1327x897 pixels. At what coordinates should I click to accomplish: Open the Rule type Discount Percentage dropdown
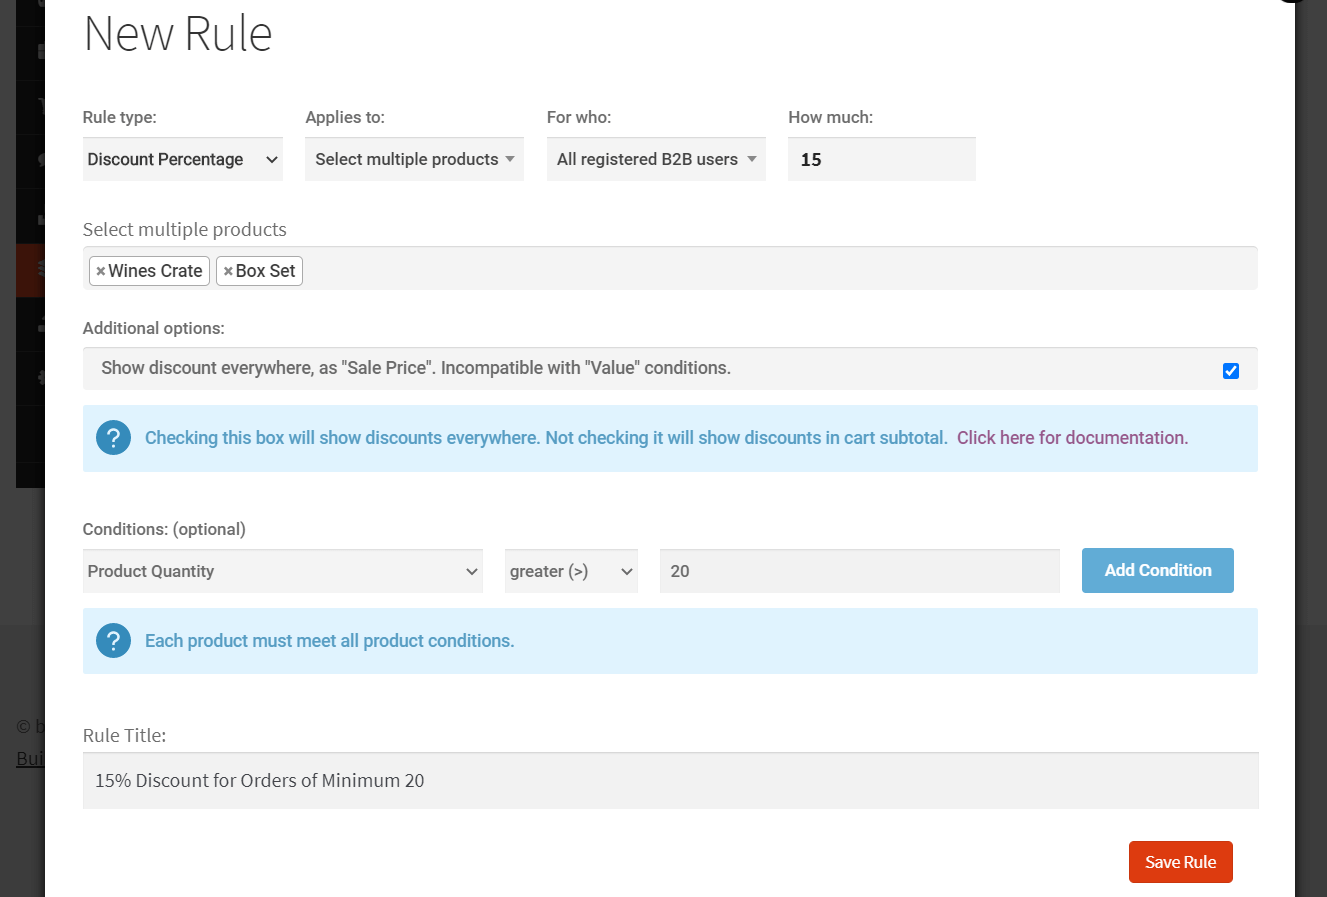[183, 160]
